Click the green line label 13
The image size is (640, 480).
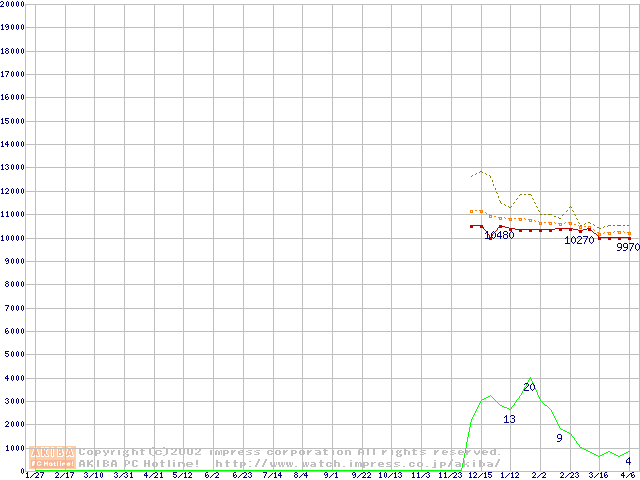(509, 419)
